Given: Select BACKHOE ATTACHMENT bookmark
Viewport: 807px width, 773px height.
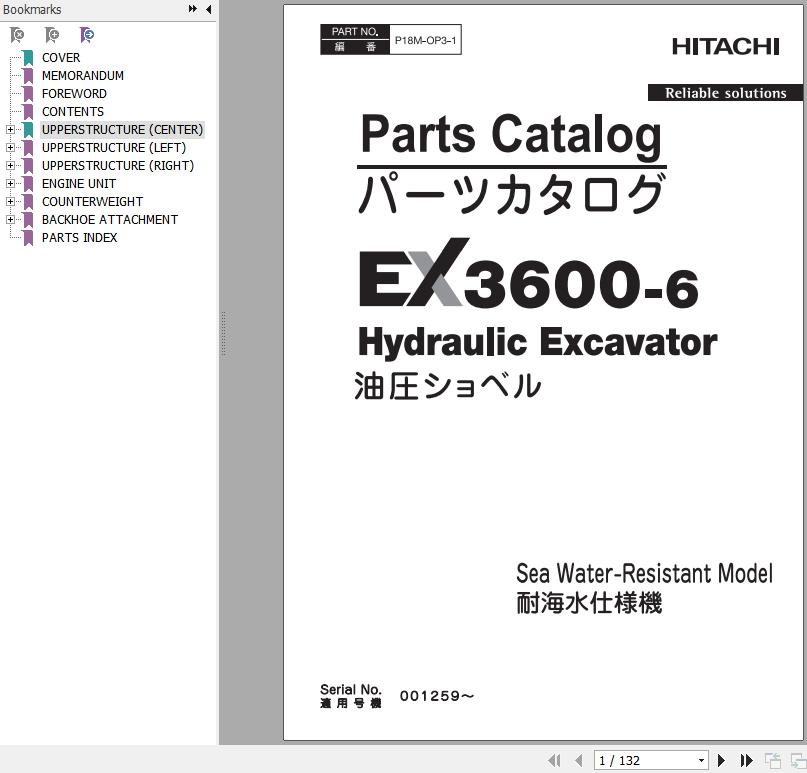Looking at the screenshot, I should pos(110,220).
